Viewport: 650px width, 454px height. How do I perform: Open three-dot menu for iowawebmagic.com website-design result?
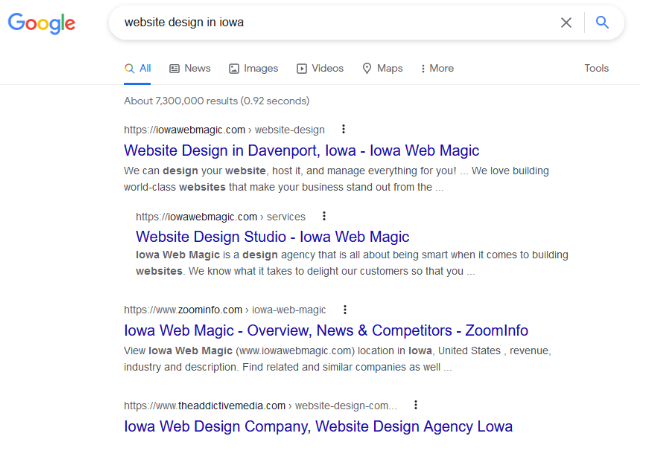pyautogui.click(x=343, y=129)
